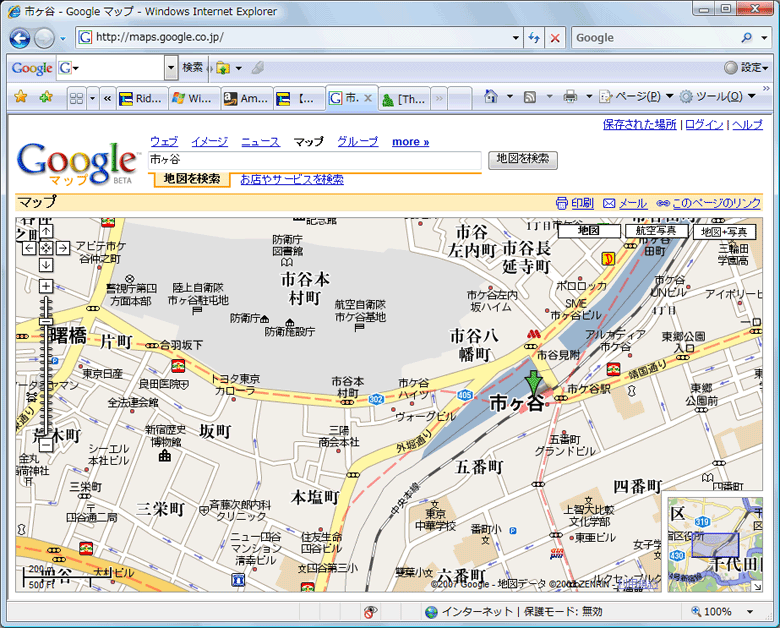
Task: Expand the address bar URL dropdown
Action: click(516, 38)
